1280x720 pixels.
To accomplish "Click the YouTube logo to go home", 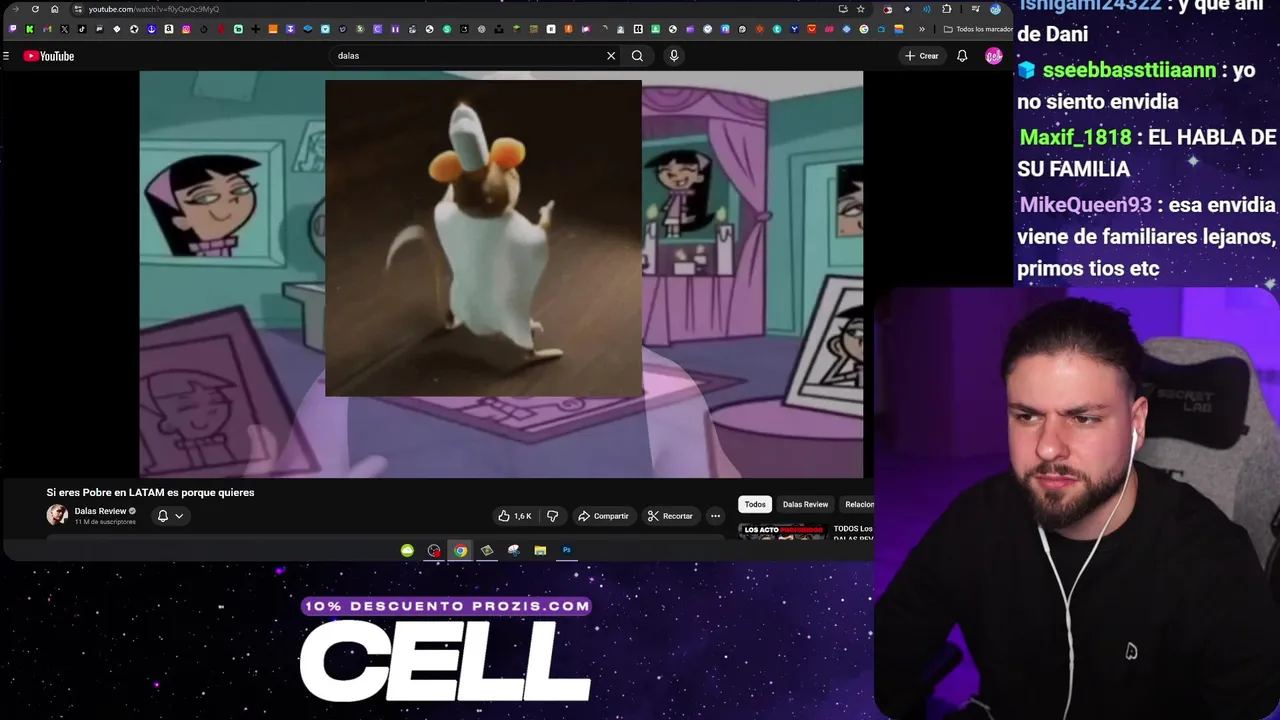I will click(x=49, y=56).
